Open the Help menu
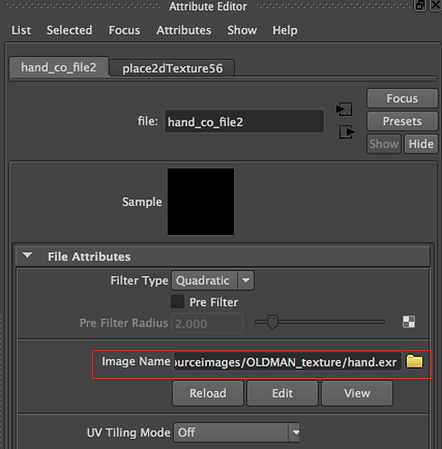The image size is (442, 449). pyautogui.click(x=285, y=30)
